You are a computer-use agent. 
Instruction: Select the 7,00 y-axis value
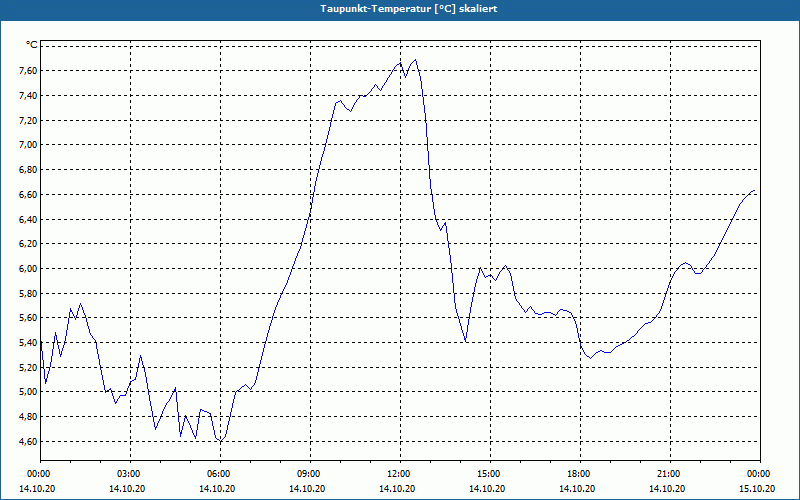[28, 145]
